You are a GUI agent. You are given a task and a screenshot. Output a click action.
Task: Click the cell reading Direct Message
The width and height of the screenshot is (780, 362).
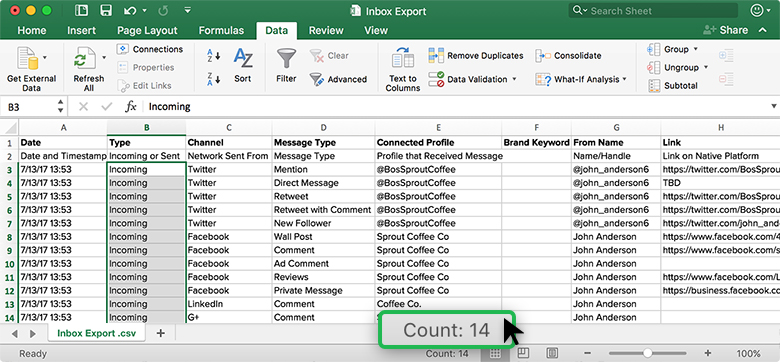[323, 183]
